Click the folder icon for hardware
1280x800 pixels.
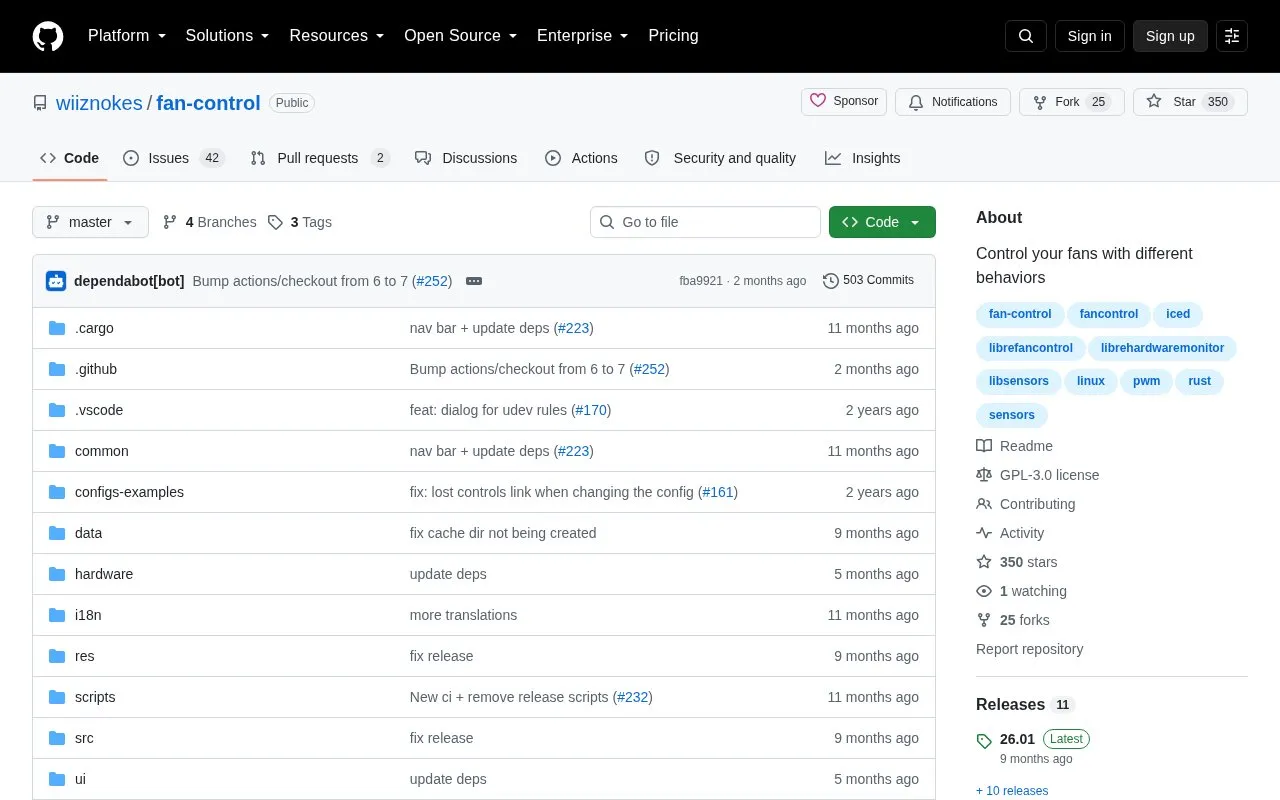coord(57,574)
